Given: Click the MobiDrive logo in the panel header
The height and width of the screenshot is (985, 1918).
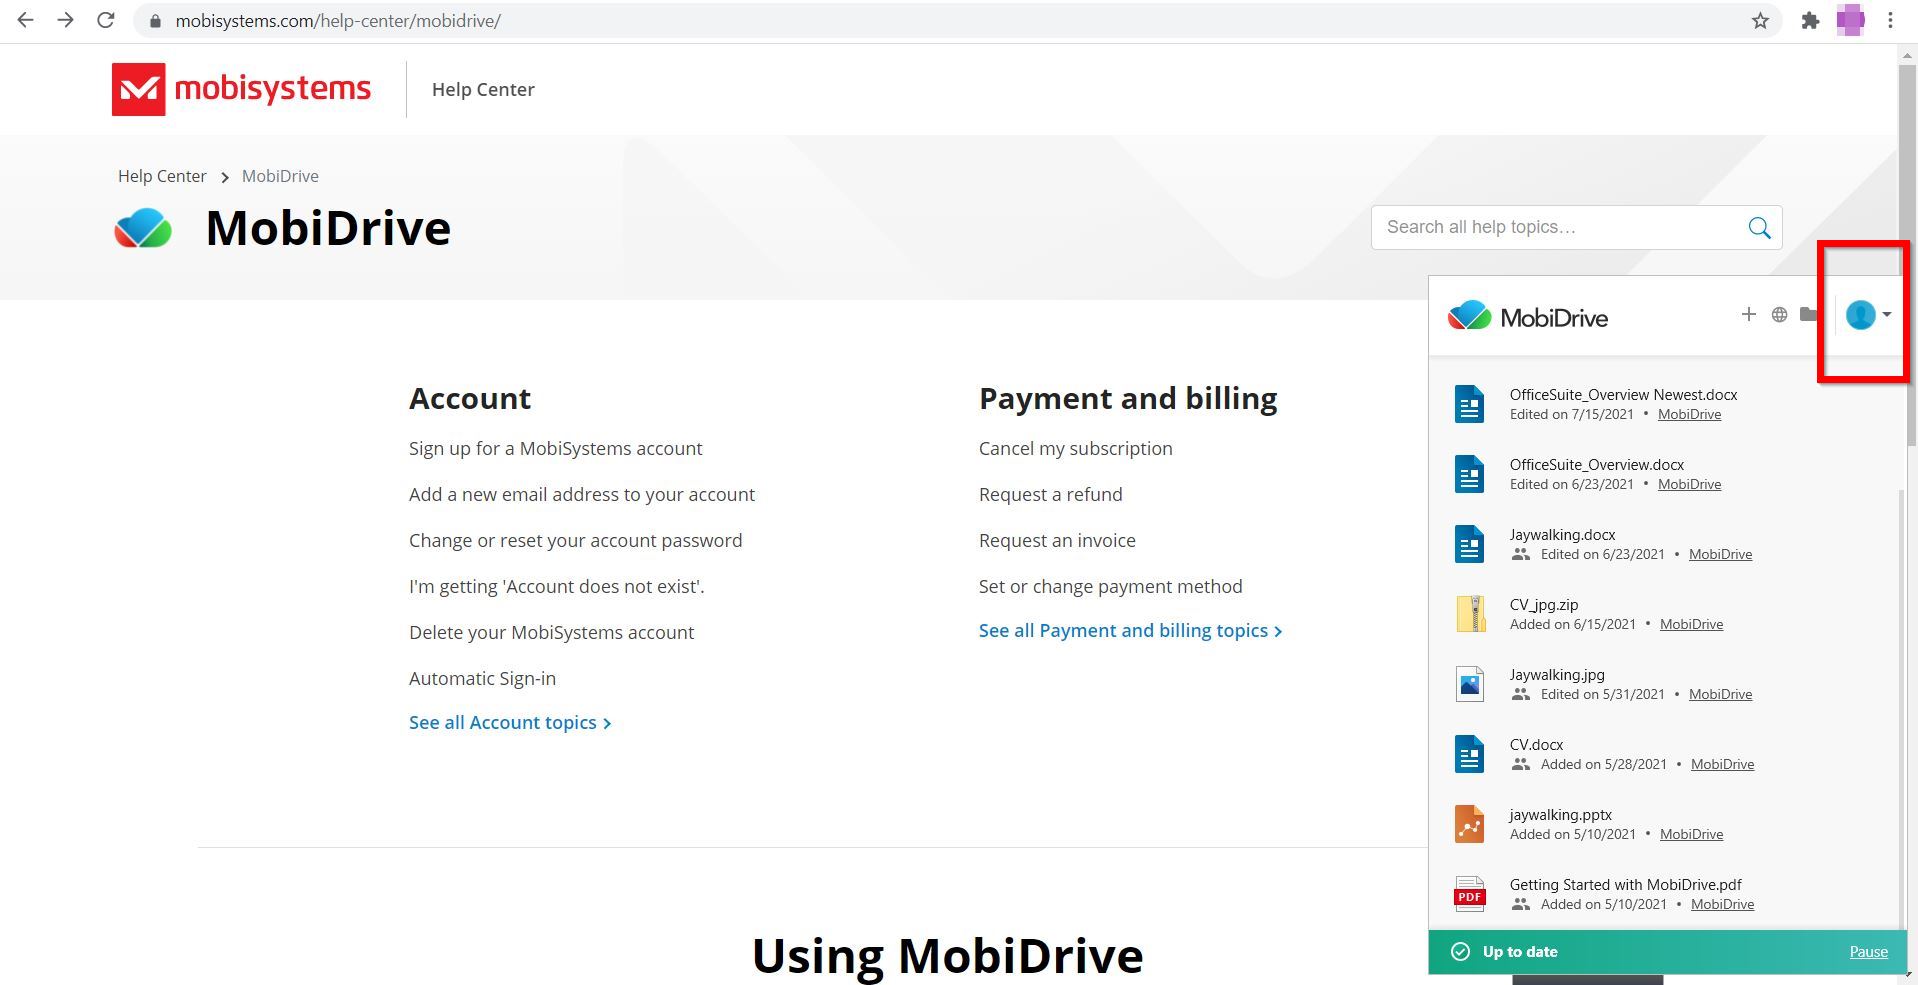Looking at the screenshot, I should coord(1527,316).
